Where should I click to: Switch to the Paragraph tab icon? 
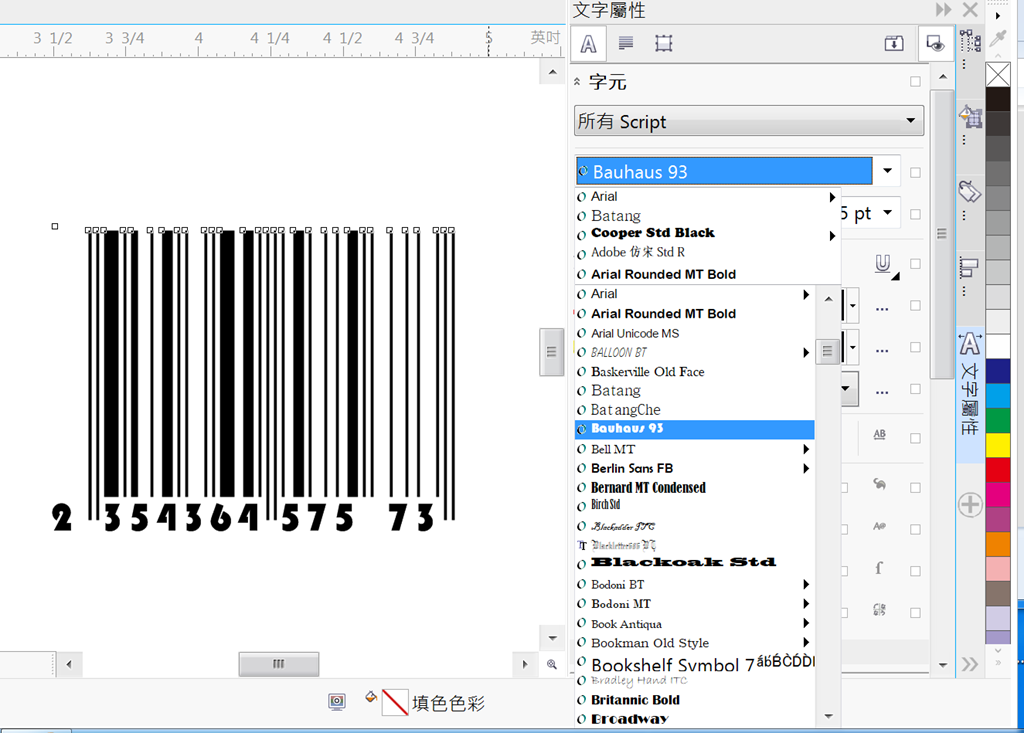(x=626, y=44)
